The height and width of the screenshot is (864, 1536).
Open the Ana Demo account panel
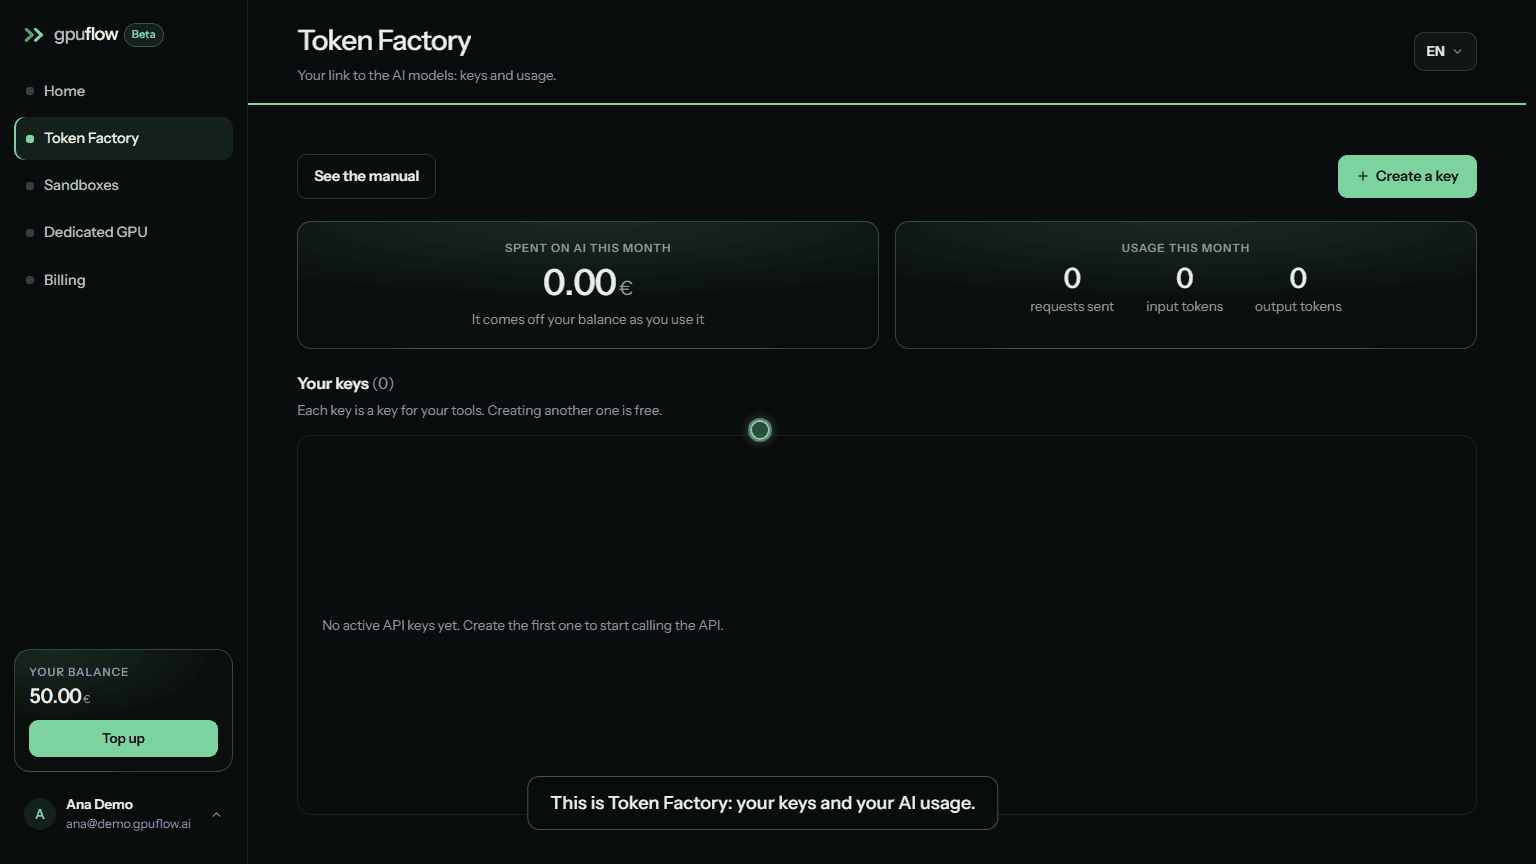point(124,814)
